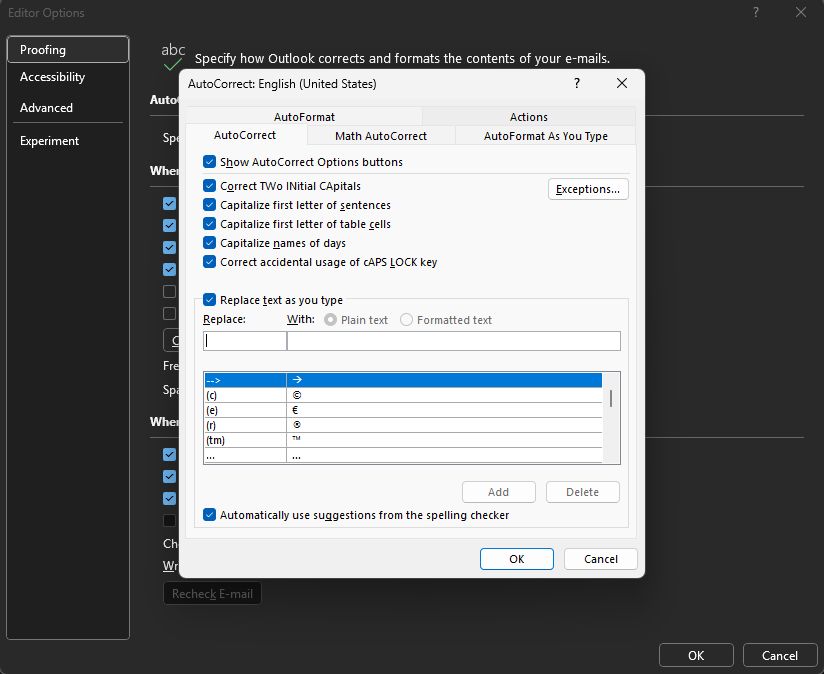824x674 pixels.
Task: Close the AutoCorrect dialog with X
Action: tap(622, 84)
